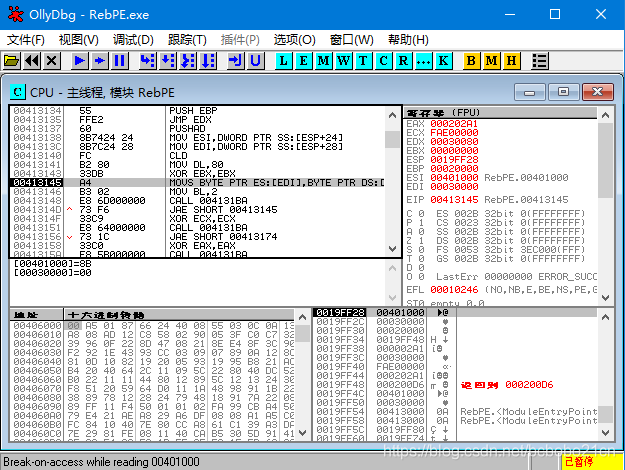Open the 视图(V) menu
The width and height of the screenshot is (625, 470).
79,40
